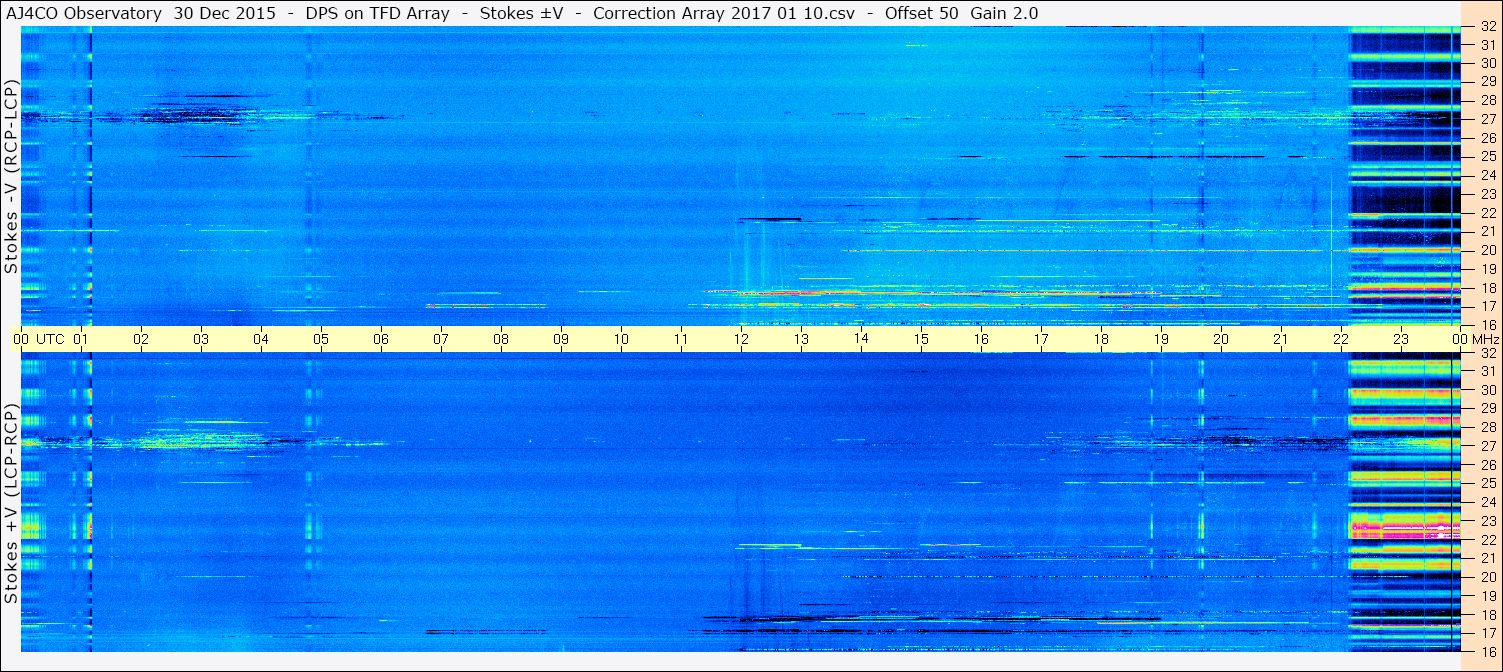This screenshot has width=1503, height=672.
Task: Click the 07 UTC hour label
Action: 441,339
